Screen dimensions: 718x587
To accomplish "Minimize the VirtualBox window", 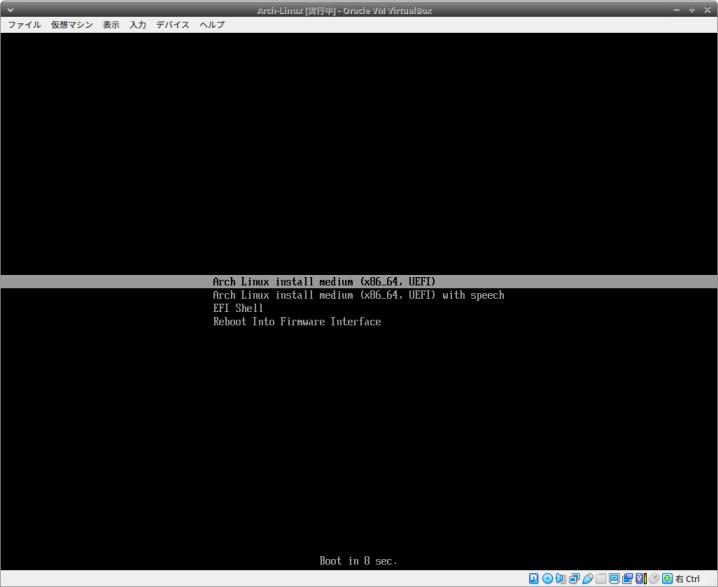I will point(677,10).
